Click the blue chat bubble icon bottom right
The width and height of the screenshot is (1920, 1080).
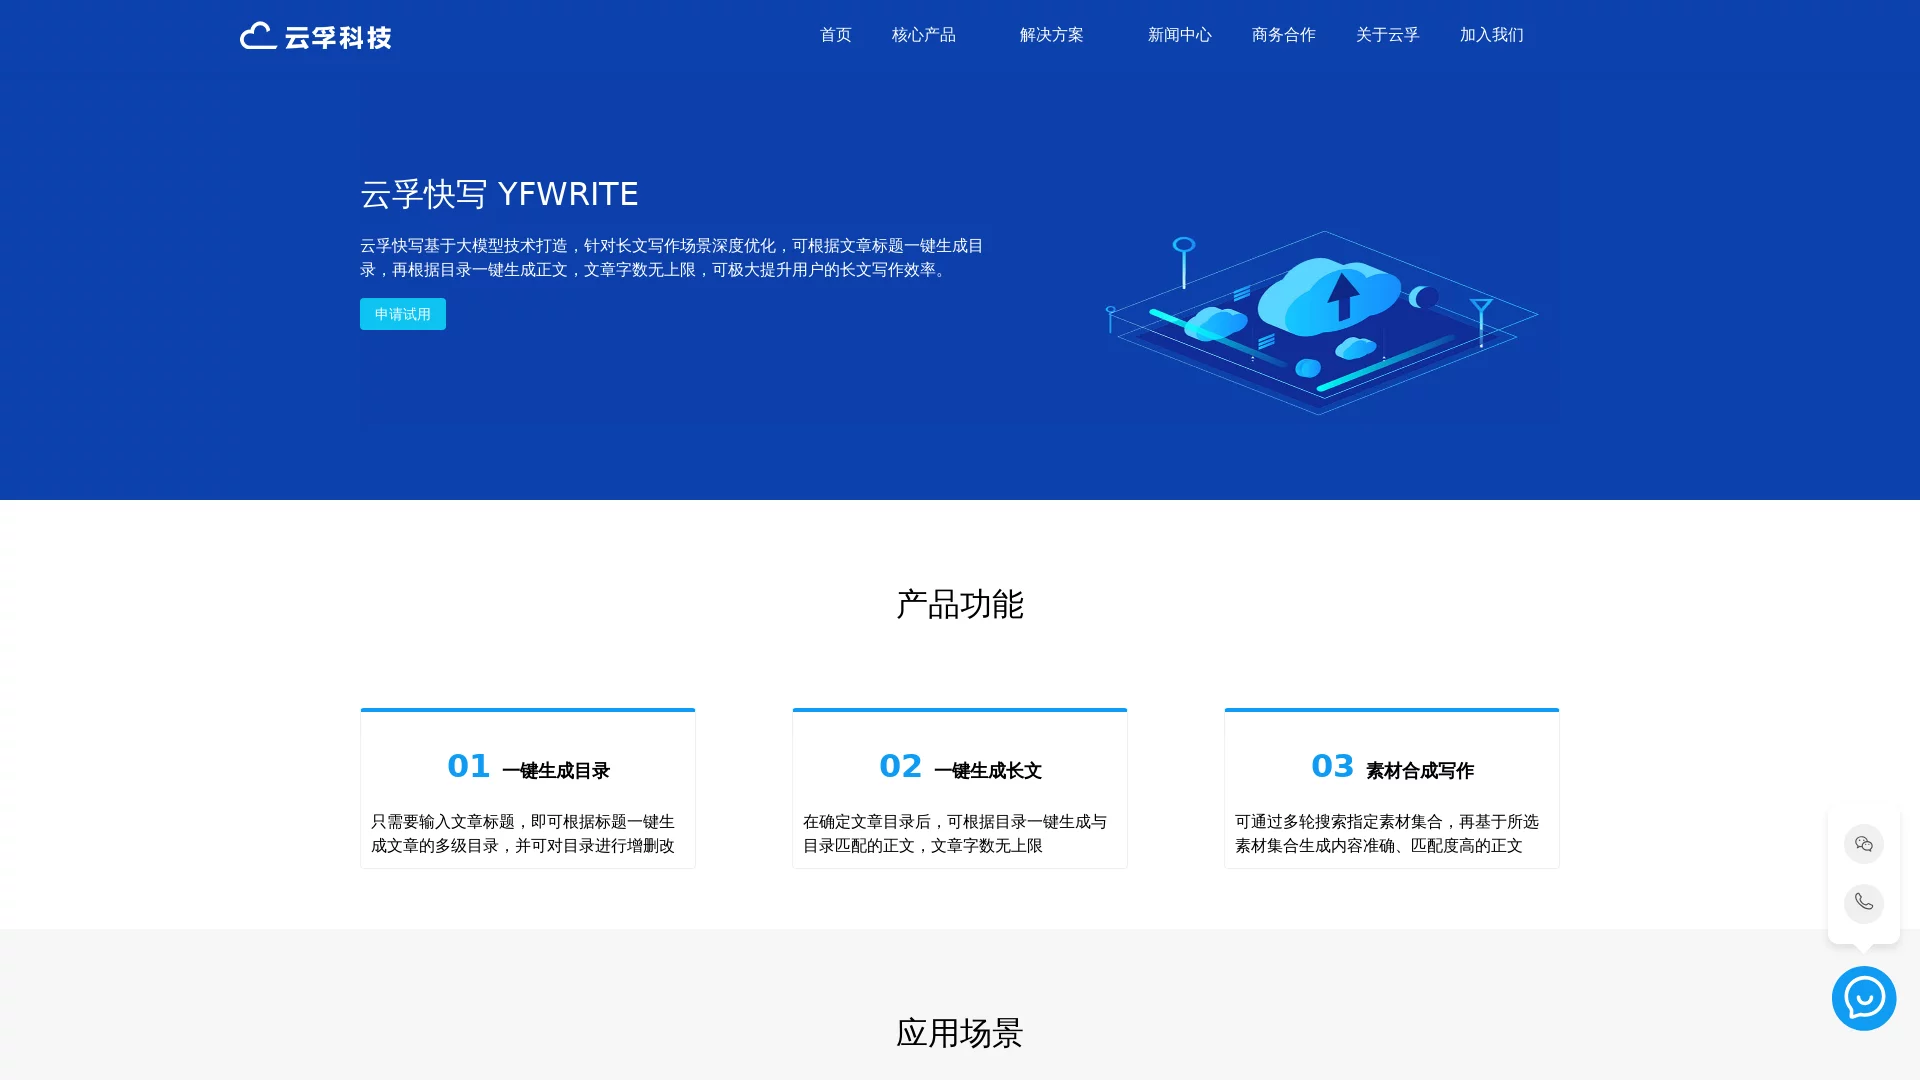point(1864,998)
